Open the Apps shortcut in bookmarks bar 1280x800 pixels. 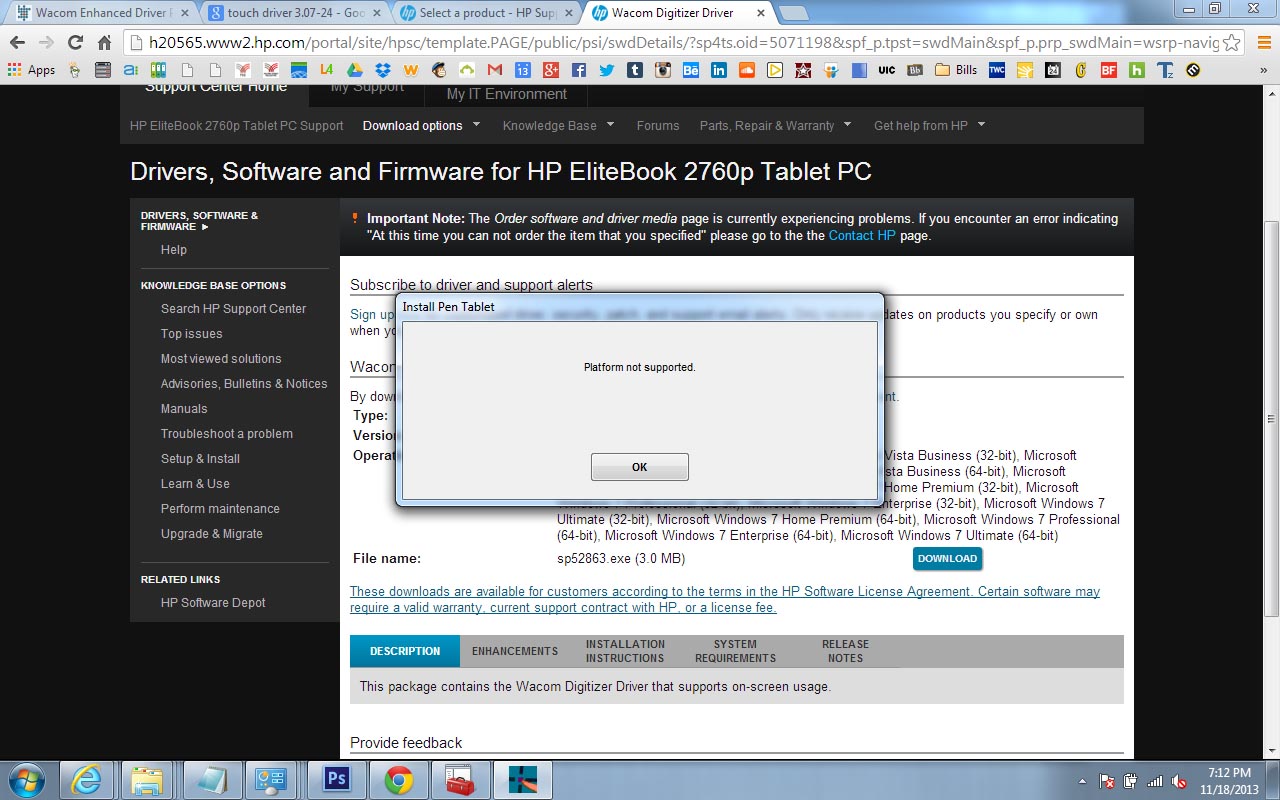coord(31,70)
